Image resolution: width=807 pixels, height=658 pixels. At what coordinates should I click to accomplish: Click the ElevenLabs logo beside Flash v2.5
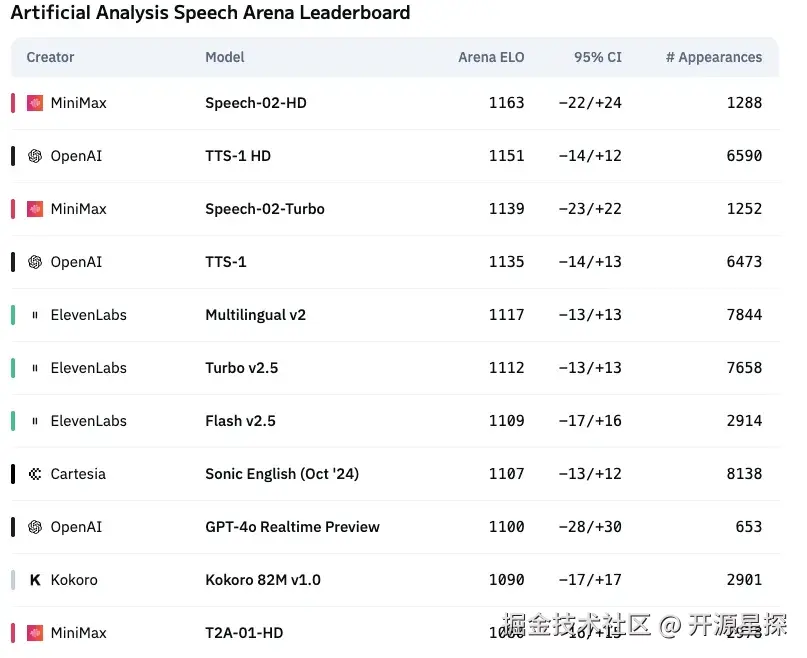click(x=35, y=421)
